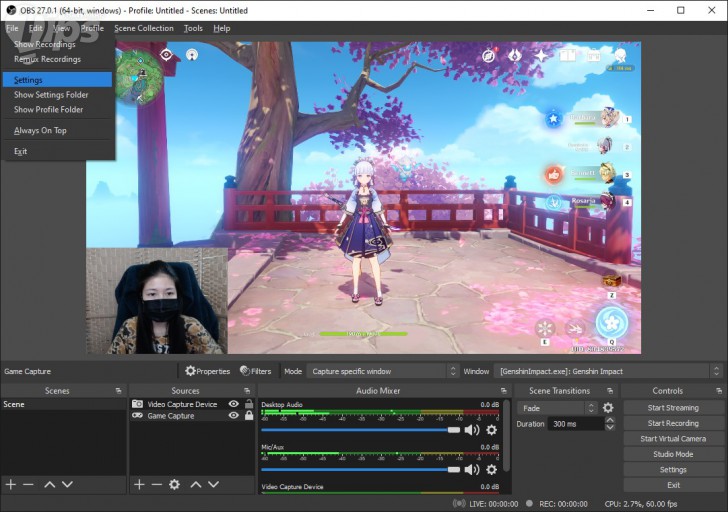Screen dimensions: 728x512
Task: Select the Scene item in Scenes list
Action: [64, 404]
